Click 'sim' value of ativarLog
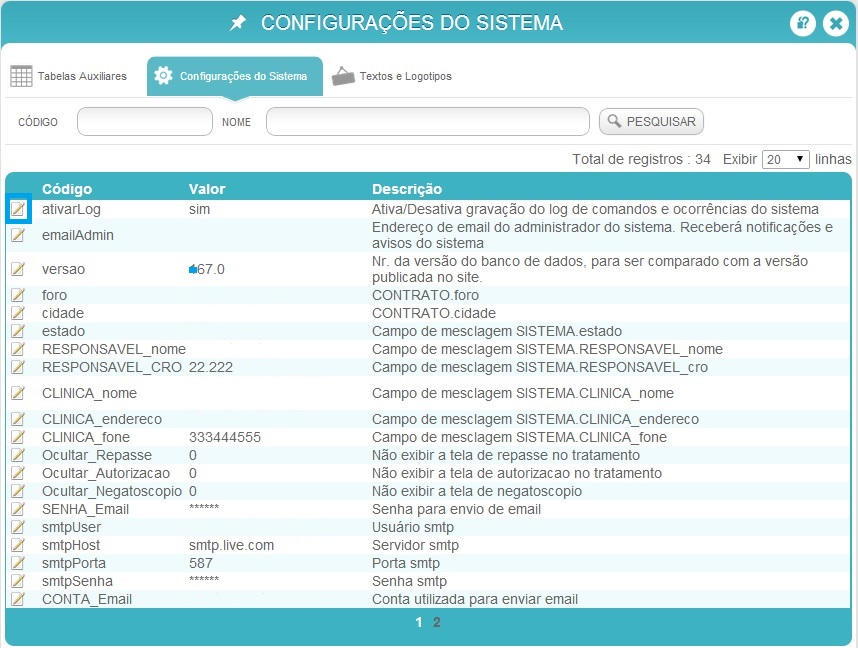Viewport: 858px width, 648px height. point(199,209)
